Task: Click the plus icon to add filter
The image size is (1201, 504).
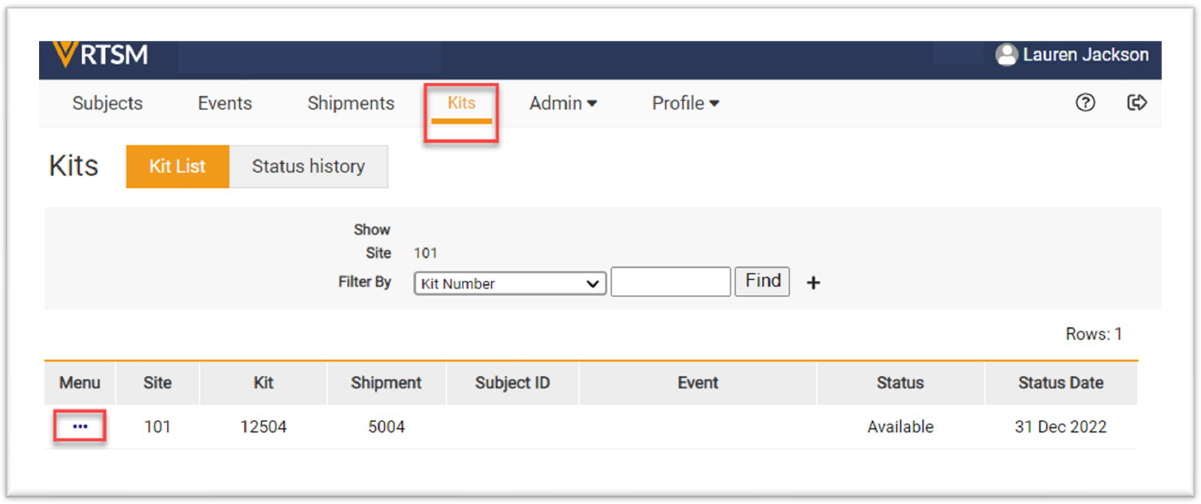Action: tap(813, 283)
